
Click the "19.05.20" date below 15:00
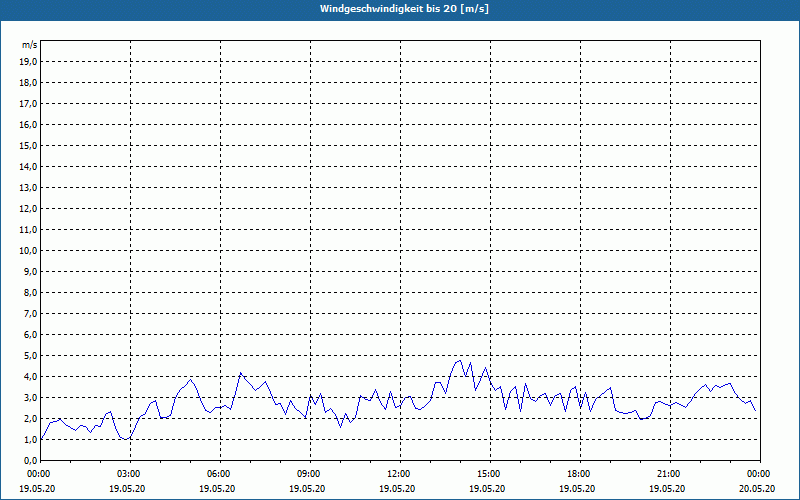487,488
